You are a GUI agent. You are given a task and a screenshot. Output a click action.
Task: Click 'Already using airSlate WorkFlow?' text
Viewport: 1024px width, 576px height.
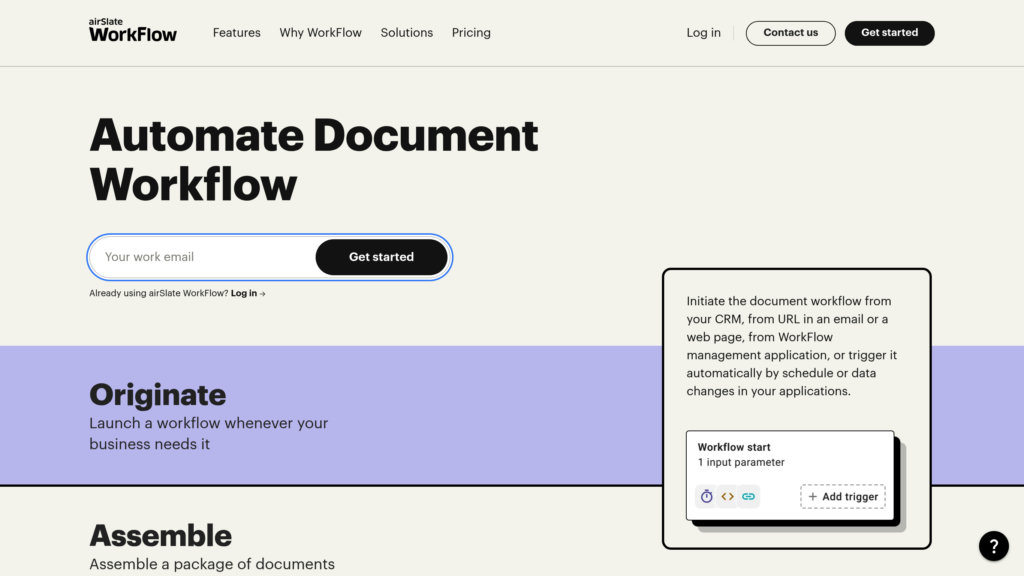click(159, 293)
